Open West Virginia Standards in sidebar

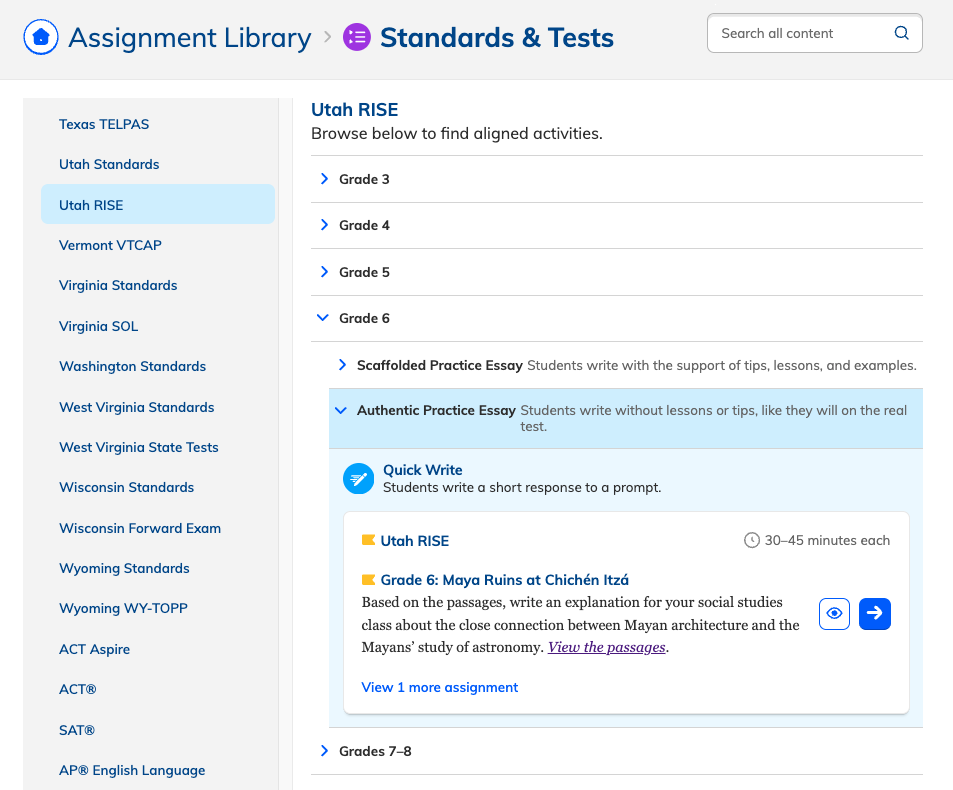click(x=137, y=407)
